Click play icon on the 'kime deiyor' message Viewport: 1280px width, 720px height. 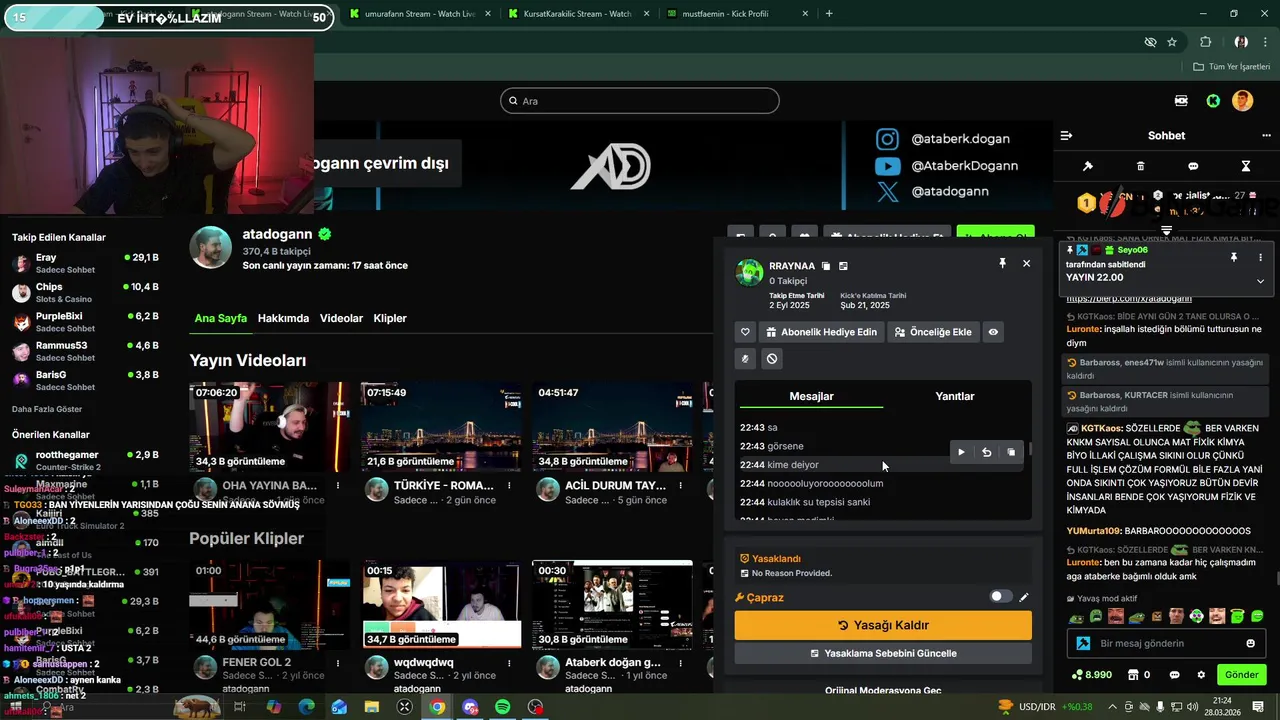[961, 452]
